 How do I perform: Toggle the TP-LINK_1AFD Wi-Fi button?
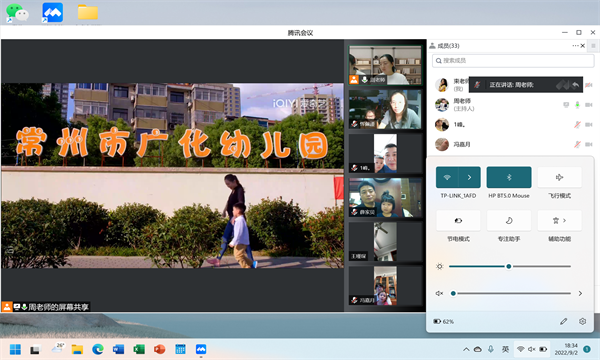(447, 177)
